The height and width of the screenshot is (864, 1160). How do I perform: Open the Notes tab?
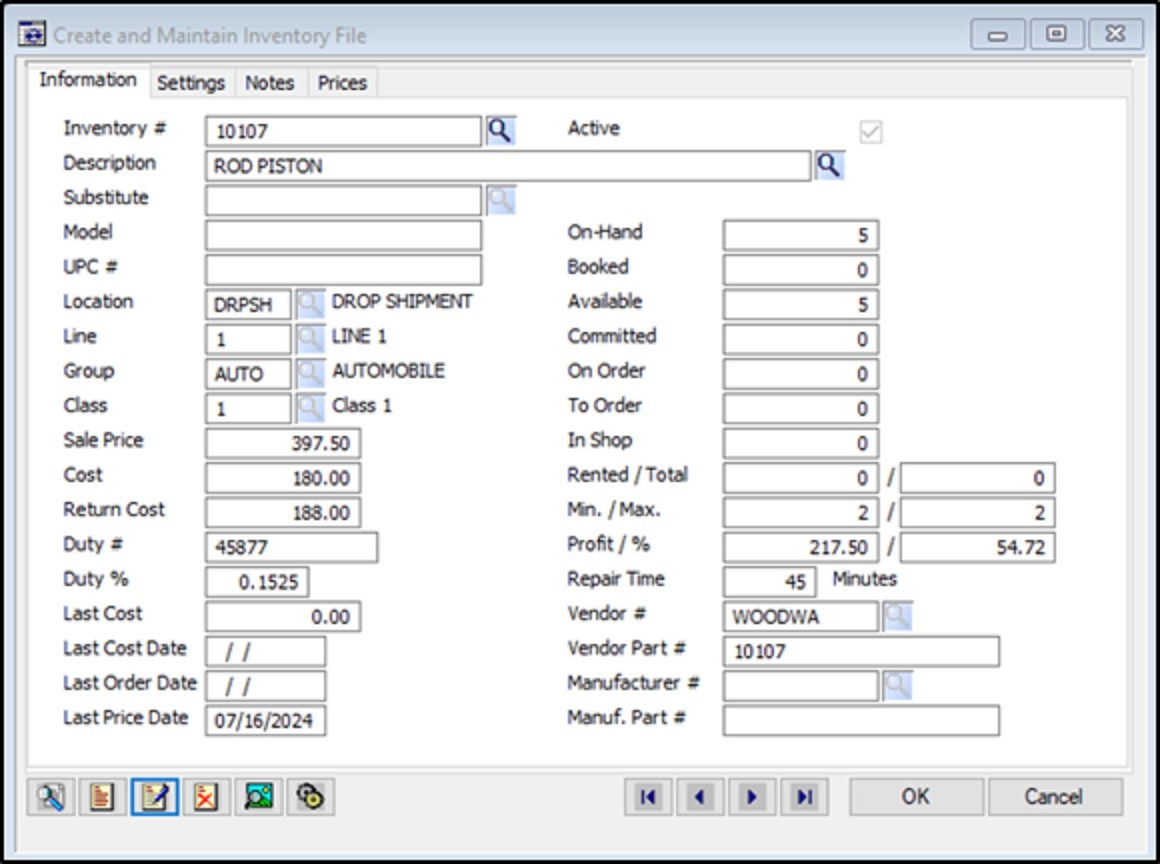(270, 83)
